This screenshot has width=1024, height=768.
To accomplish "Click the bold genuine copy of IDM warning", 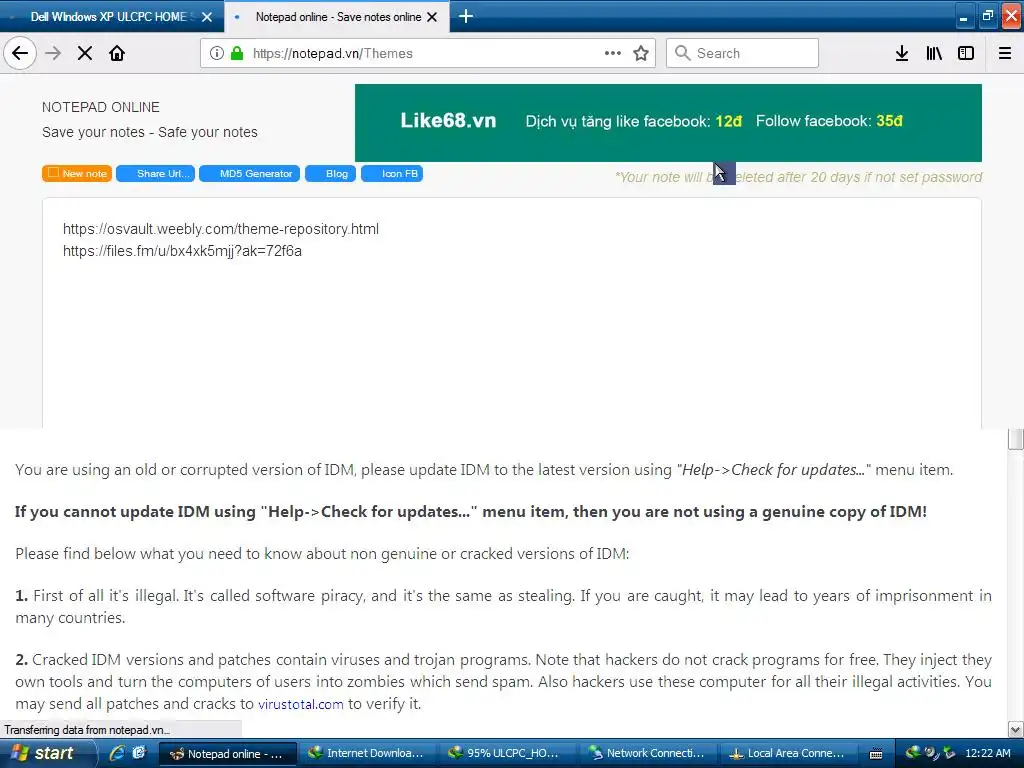I will coord(471,511).
